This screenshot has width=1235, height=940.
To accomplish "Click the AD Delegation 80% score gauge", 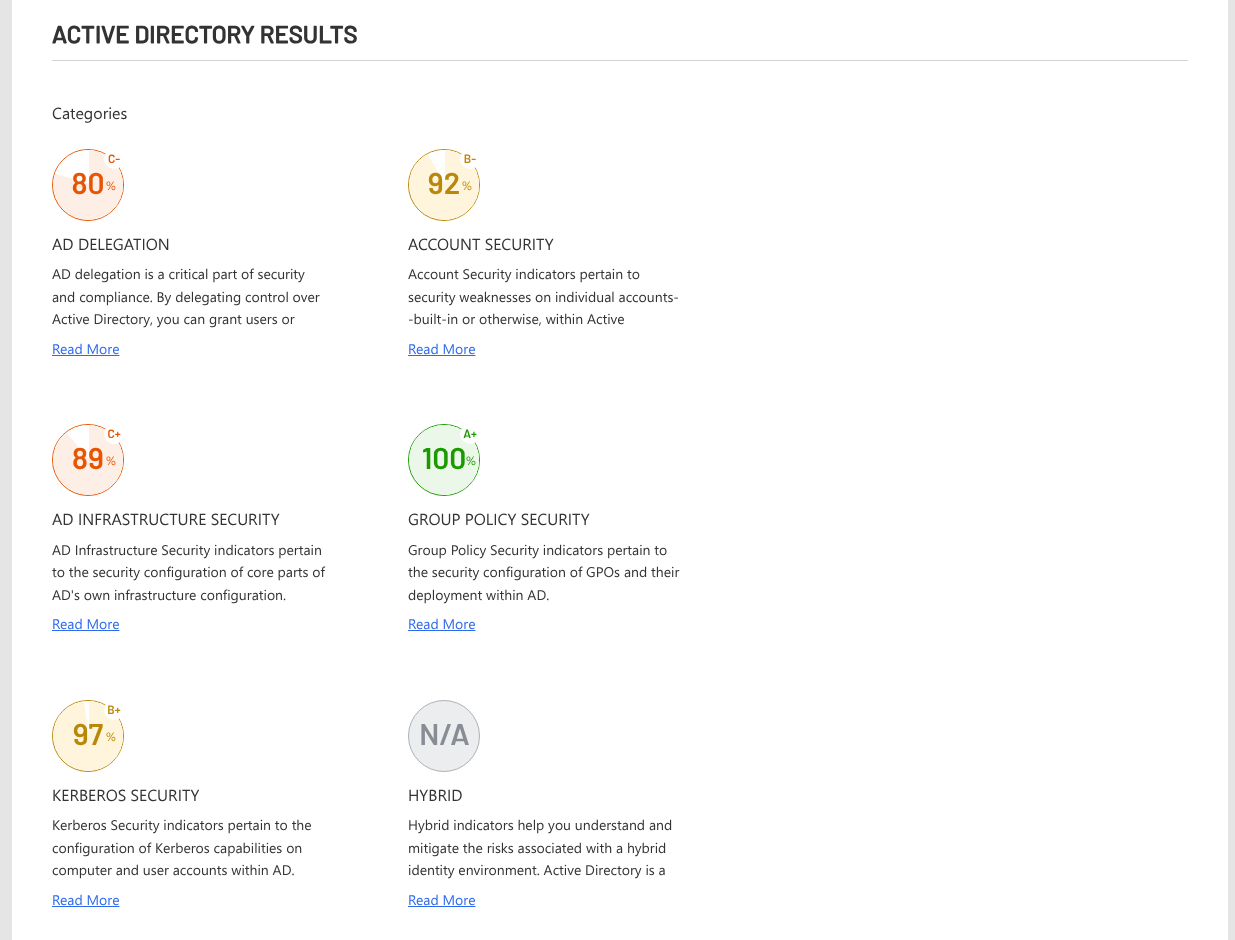I will click(x=88, y=185).
